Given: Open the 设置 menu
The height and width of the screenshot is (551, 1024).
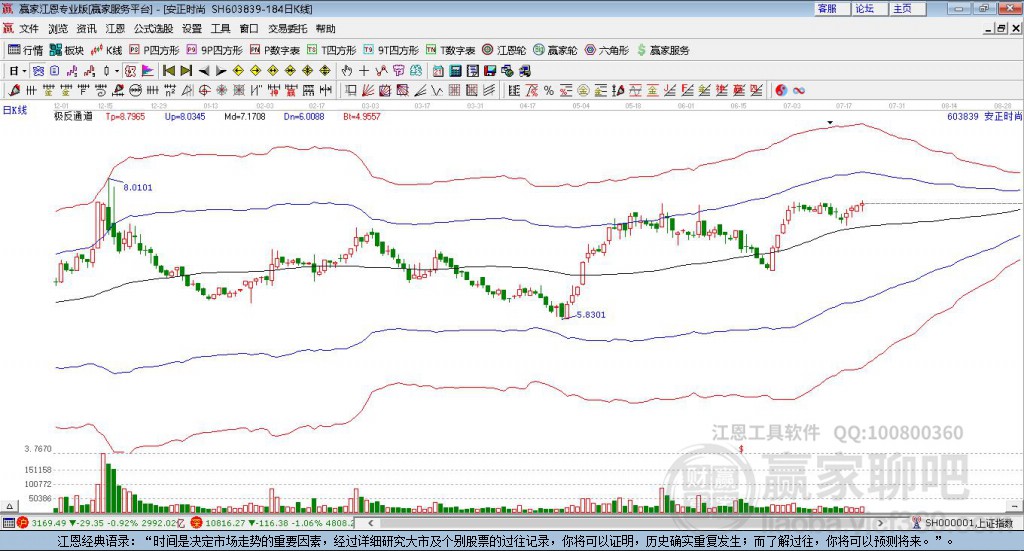Looking at the screenshot, I should pos(192,29).
